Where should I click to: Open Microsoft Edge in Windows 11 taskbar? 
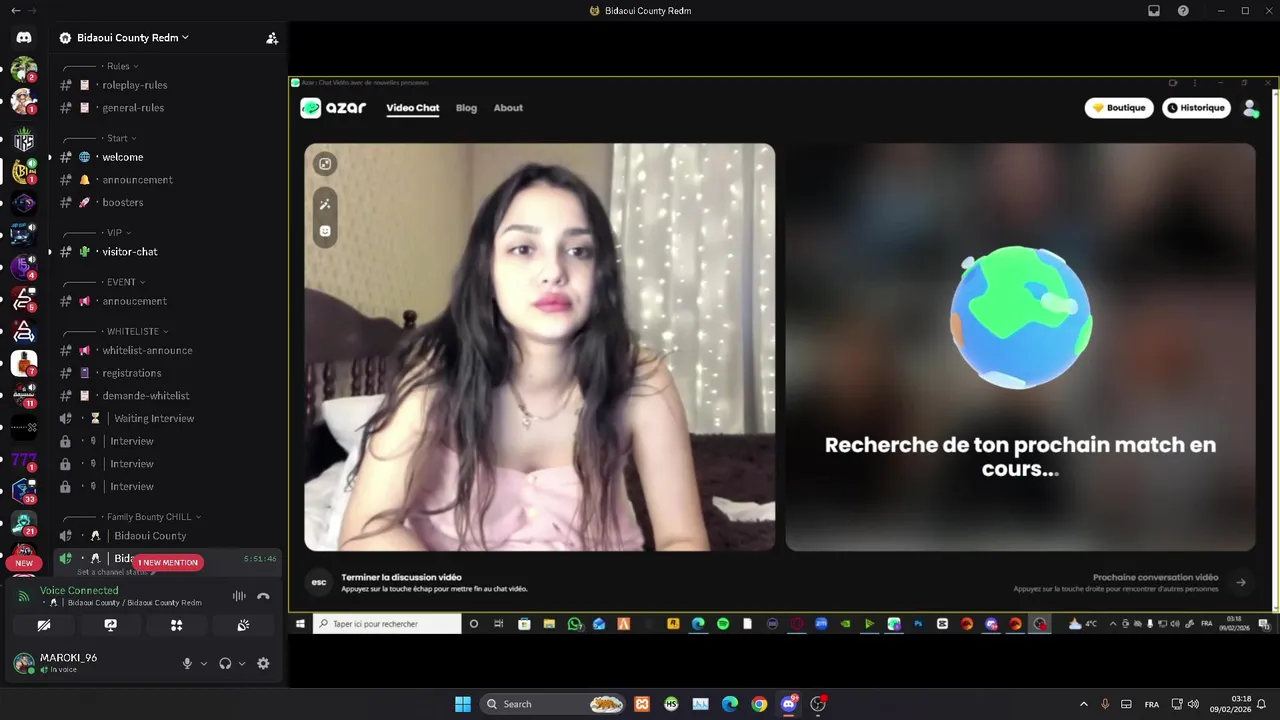(730, 704)
